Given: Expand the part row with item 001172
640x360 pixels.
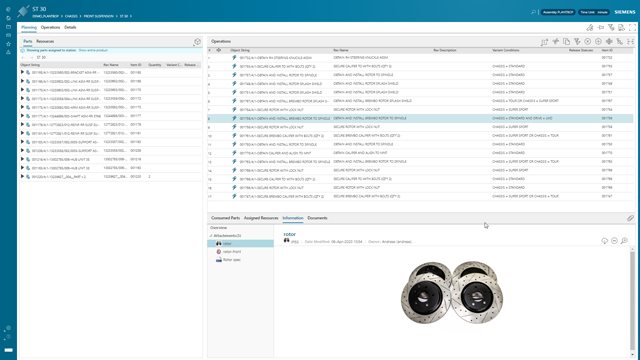Looking at the screenshot, I should click(22, 98).
